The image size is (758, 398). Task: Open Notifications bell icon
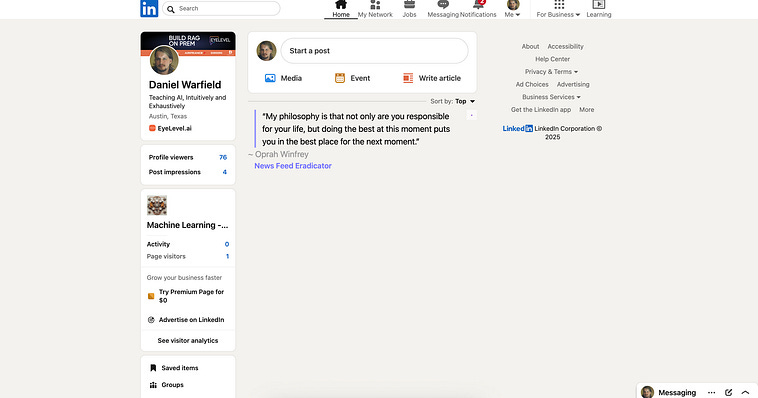pos(479,5)
